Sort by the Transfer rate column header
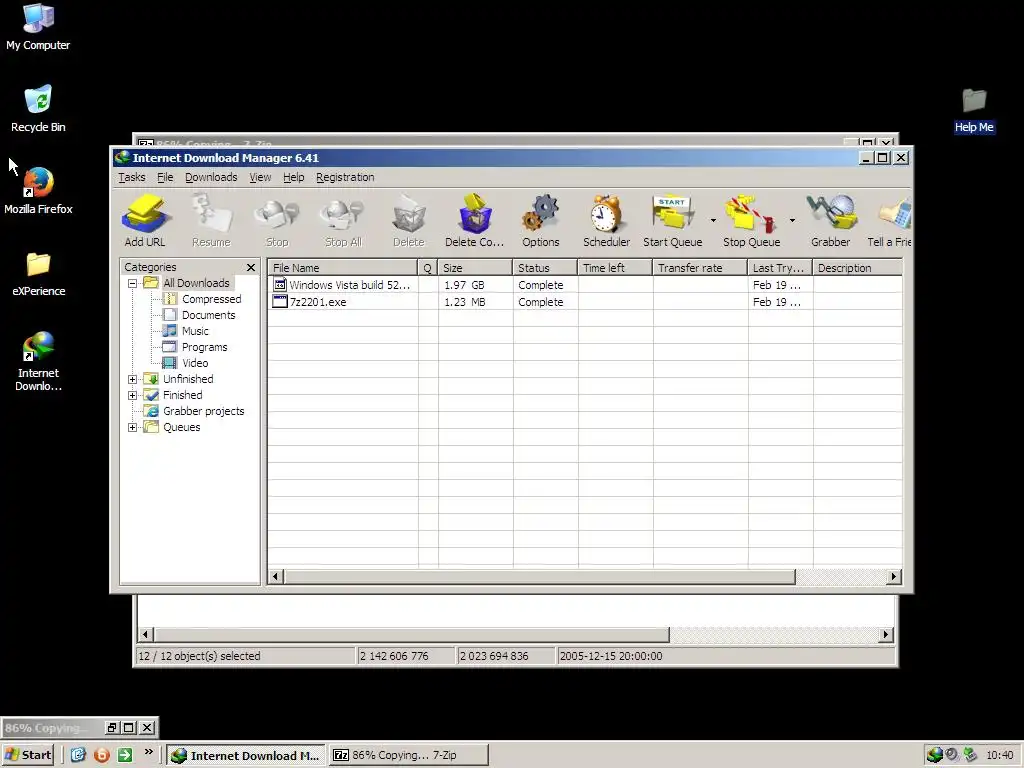Image resolution: width=1024 pixels, height=768 pixels. click(699, 268)
